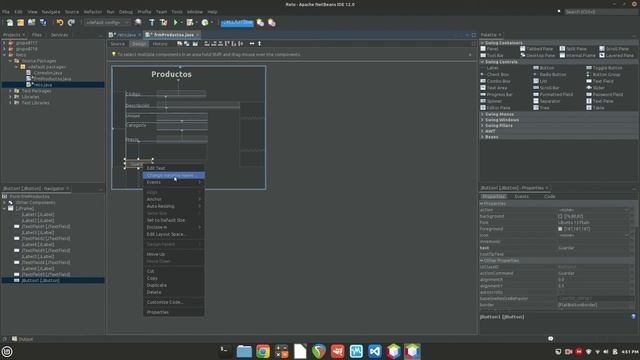Screen dimensions: 640x360
Task: Open the Code tab in Properties panel
Action: (x=549, y=197)
